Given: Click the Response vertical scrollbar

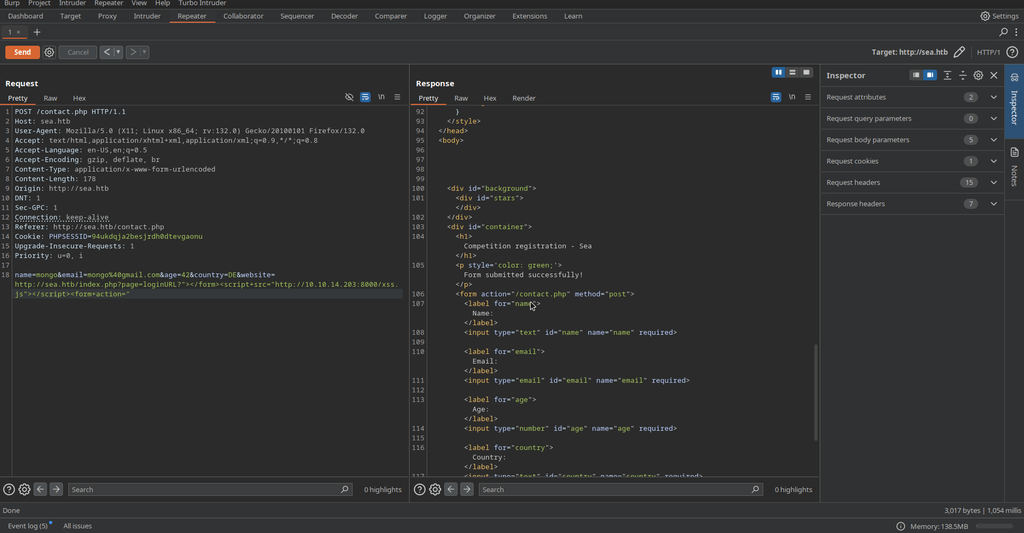Looking at the screenshot, I should pos(816,390).
